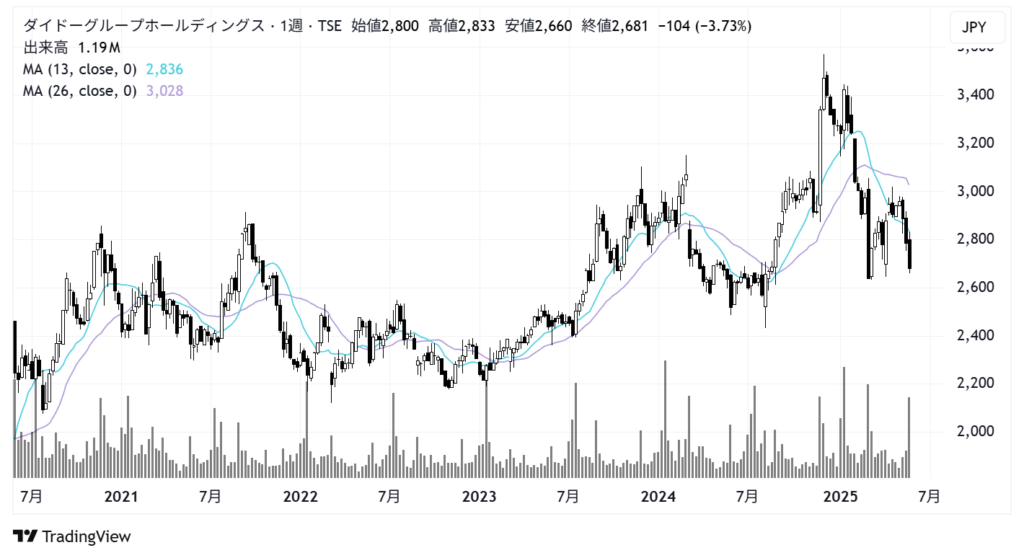The width and height of the screenshot is (1024, 558).
Task: Click the MA 26 value 3,028
Action: point(165,91)
